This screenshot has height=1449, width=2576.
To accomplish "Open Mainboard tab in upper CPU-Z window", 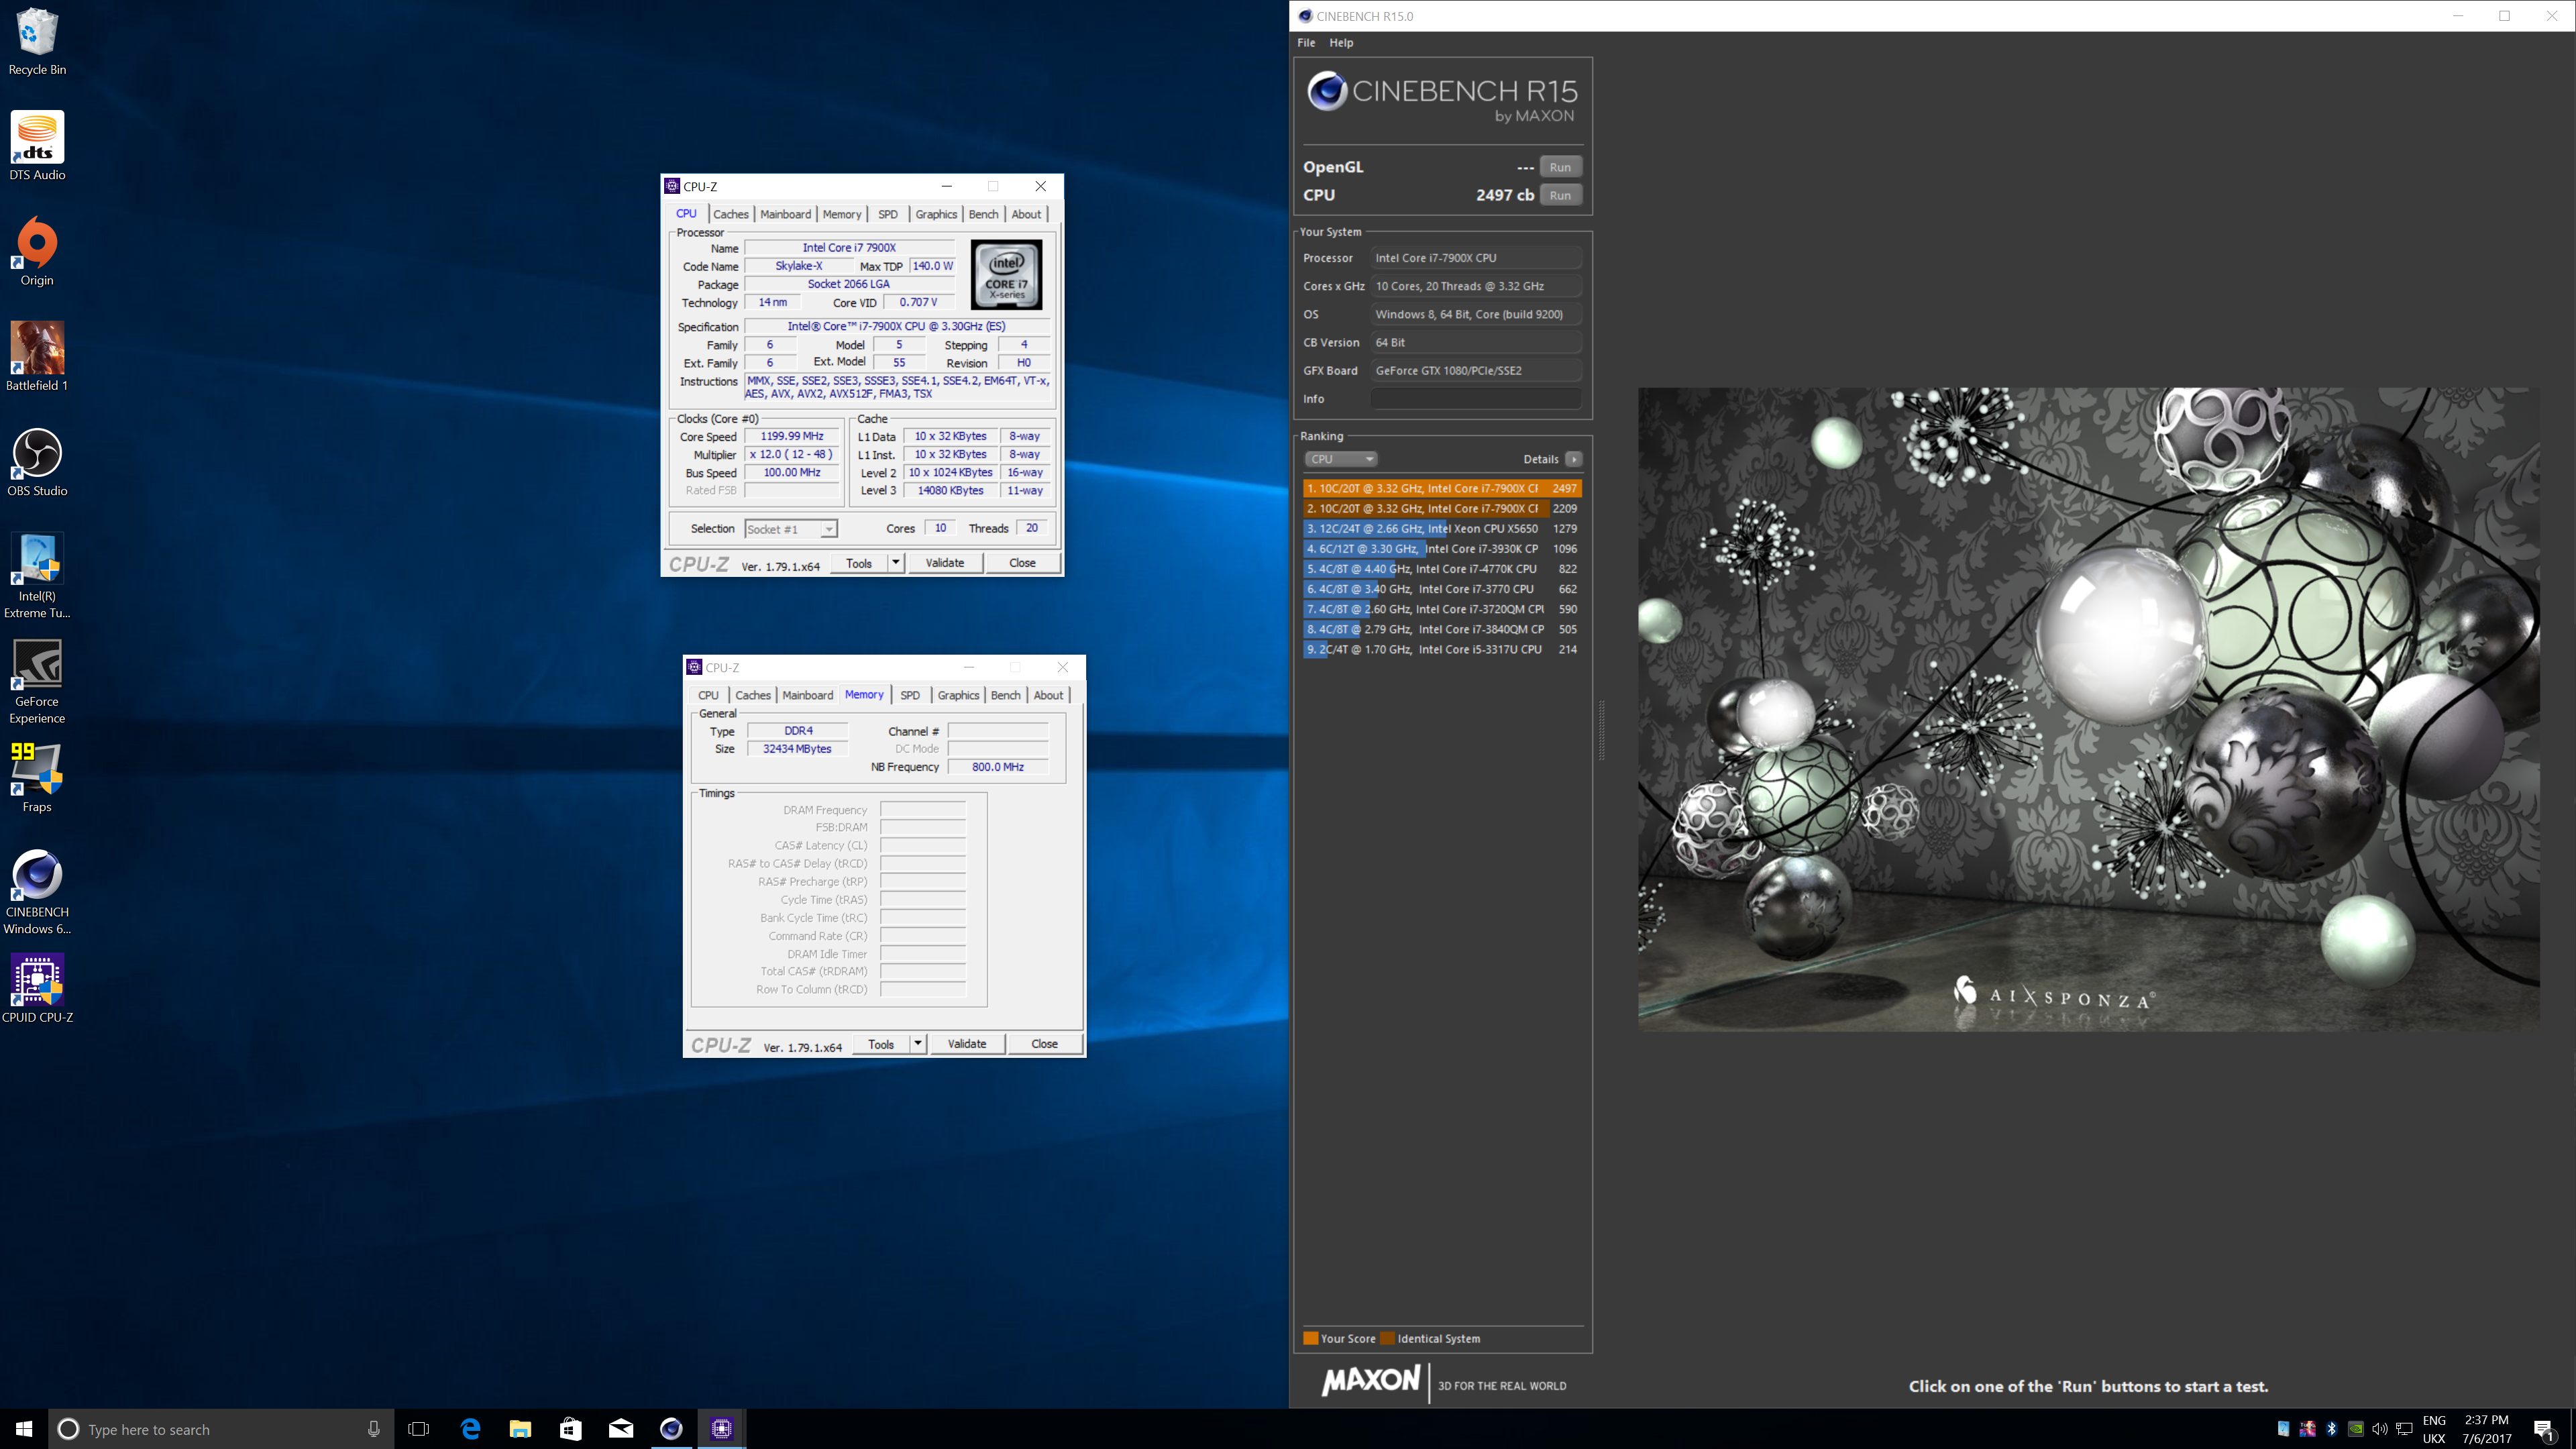I will (x=785, y=214).
